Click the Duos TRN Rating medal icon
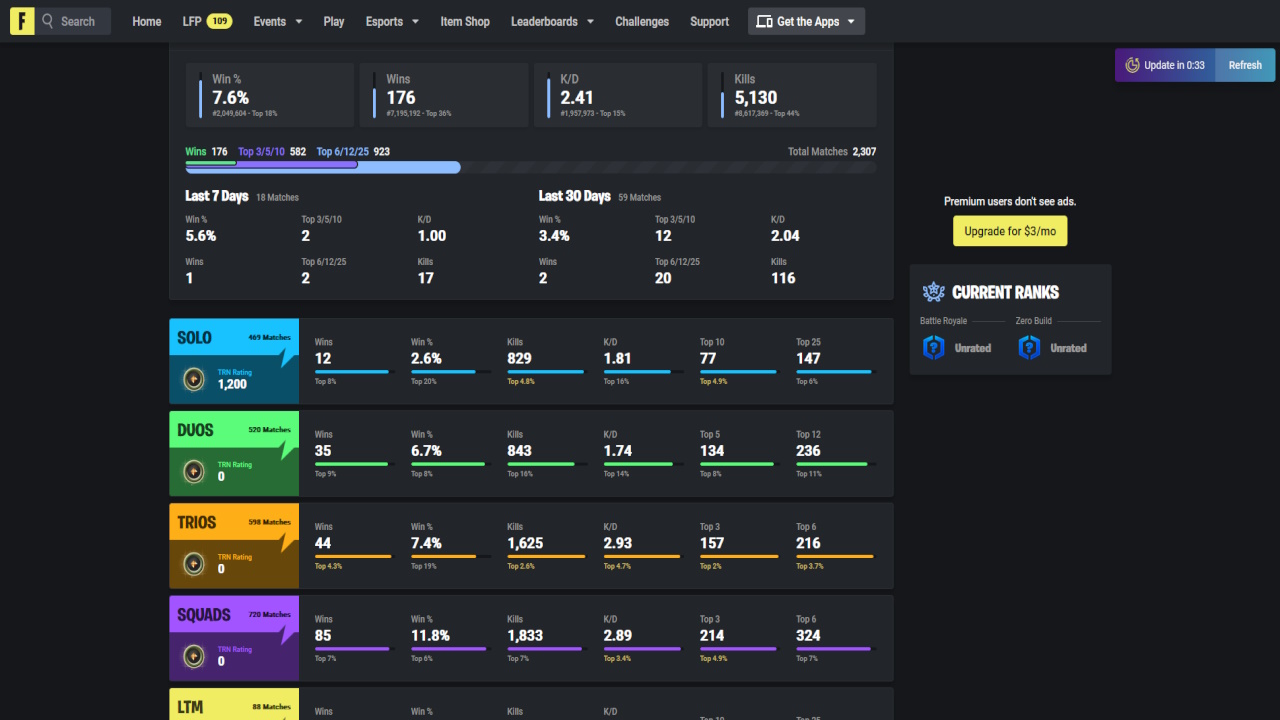Viewport: 1280px width, 720px height. click(194, 471)
